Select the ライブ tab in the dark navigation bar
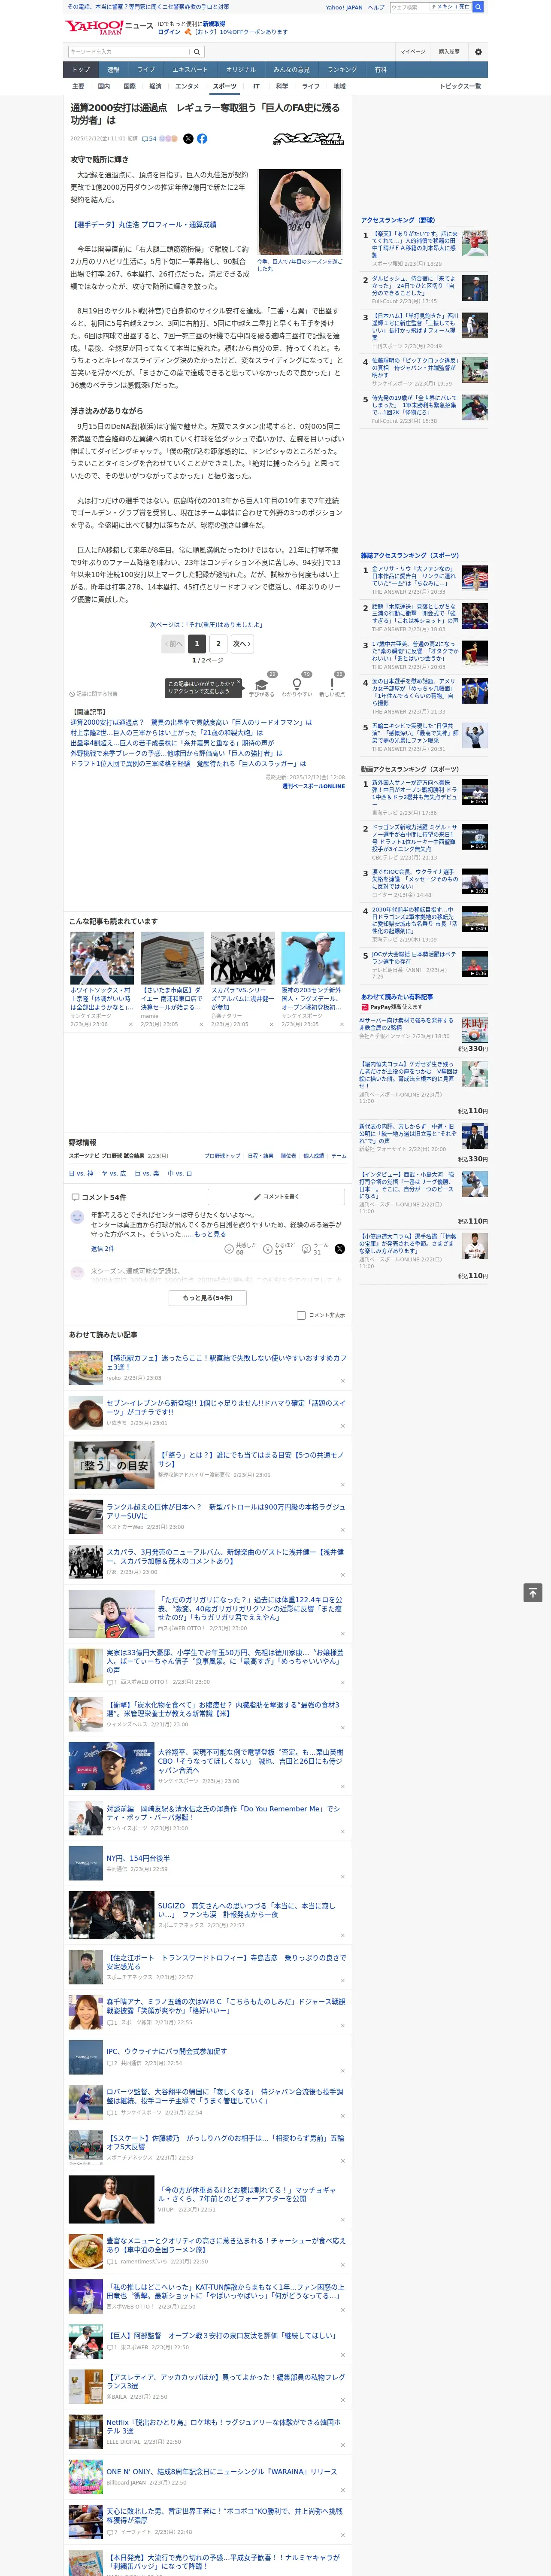 click(x=146, y=70)
